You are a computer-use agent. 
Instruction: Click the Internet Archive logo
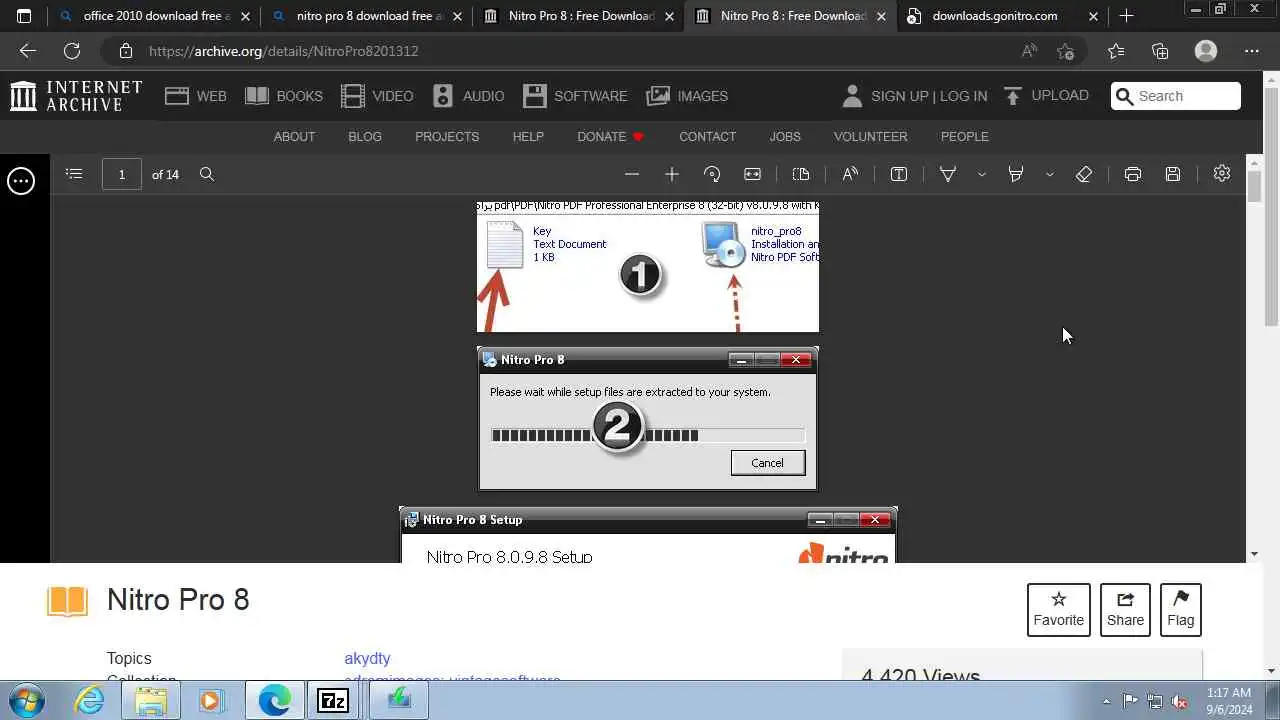(76, 96)
